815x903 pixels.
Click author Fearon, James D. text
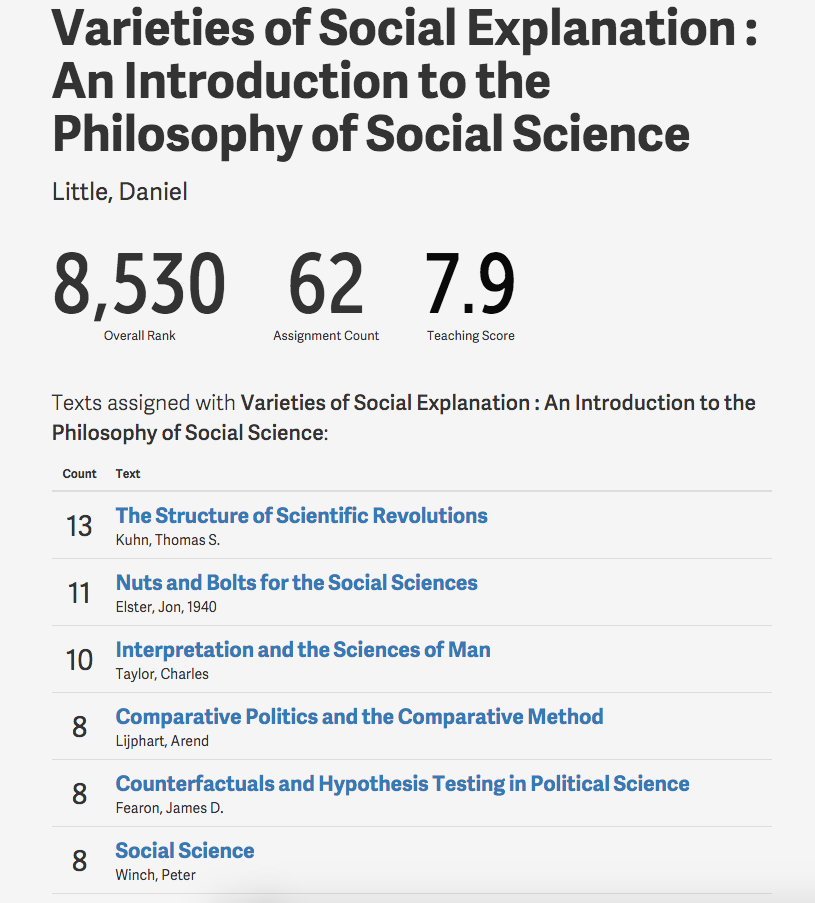pos(169,808)
